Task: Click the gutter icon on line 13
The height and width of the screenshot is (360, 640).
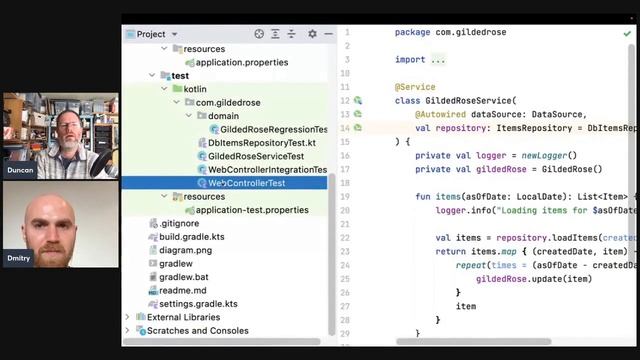Action: pyautogui.click(x=358, y=114)
